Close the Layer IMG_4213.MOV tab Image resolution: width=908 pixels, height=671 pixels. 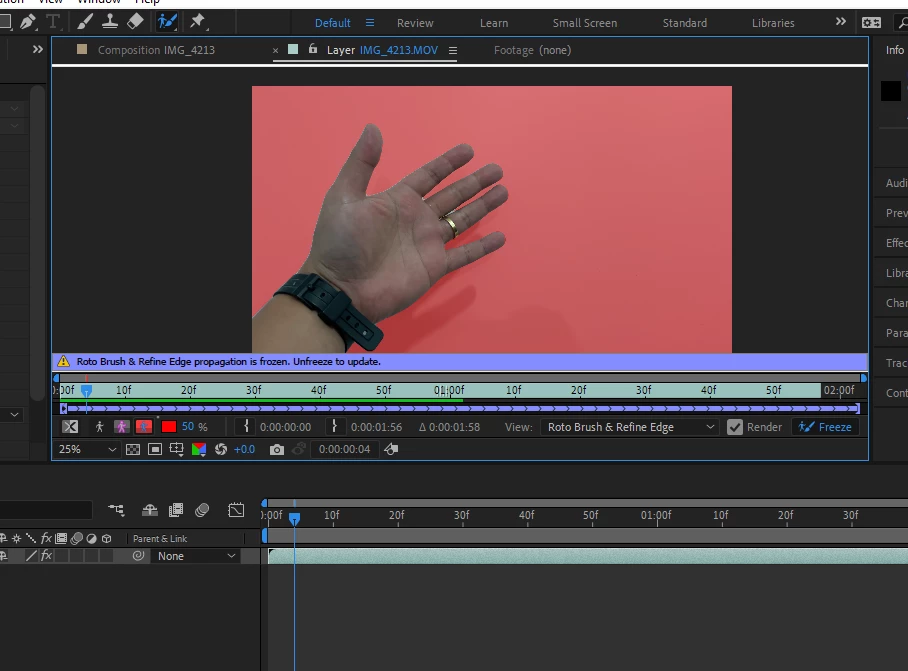[276, 51]
